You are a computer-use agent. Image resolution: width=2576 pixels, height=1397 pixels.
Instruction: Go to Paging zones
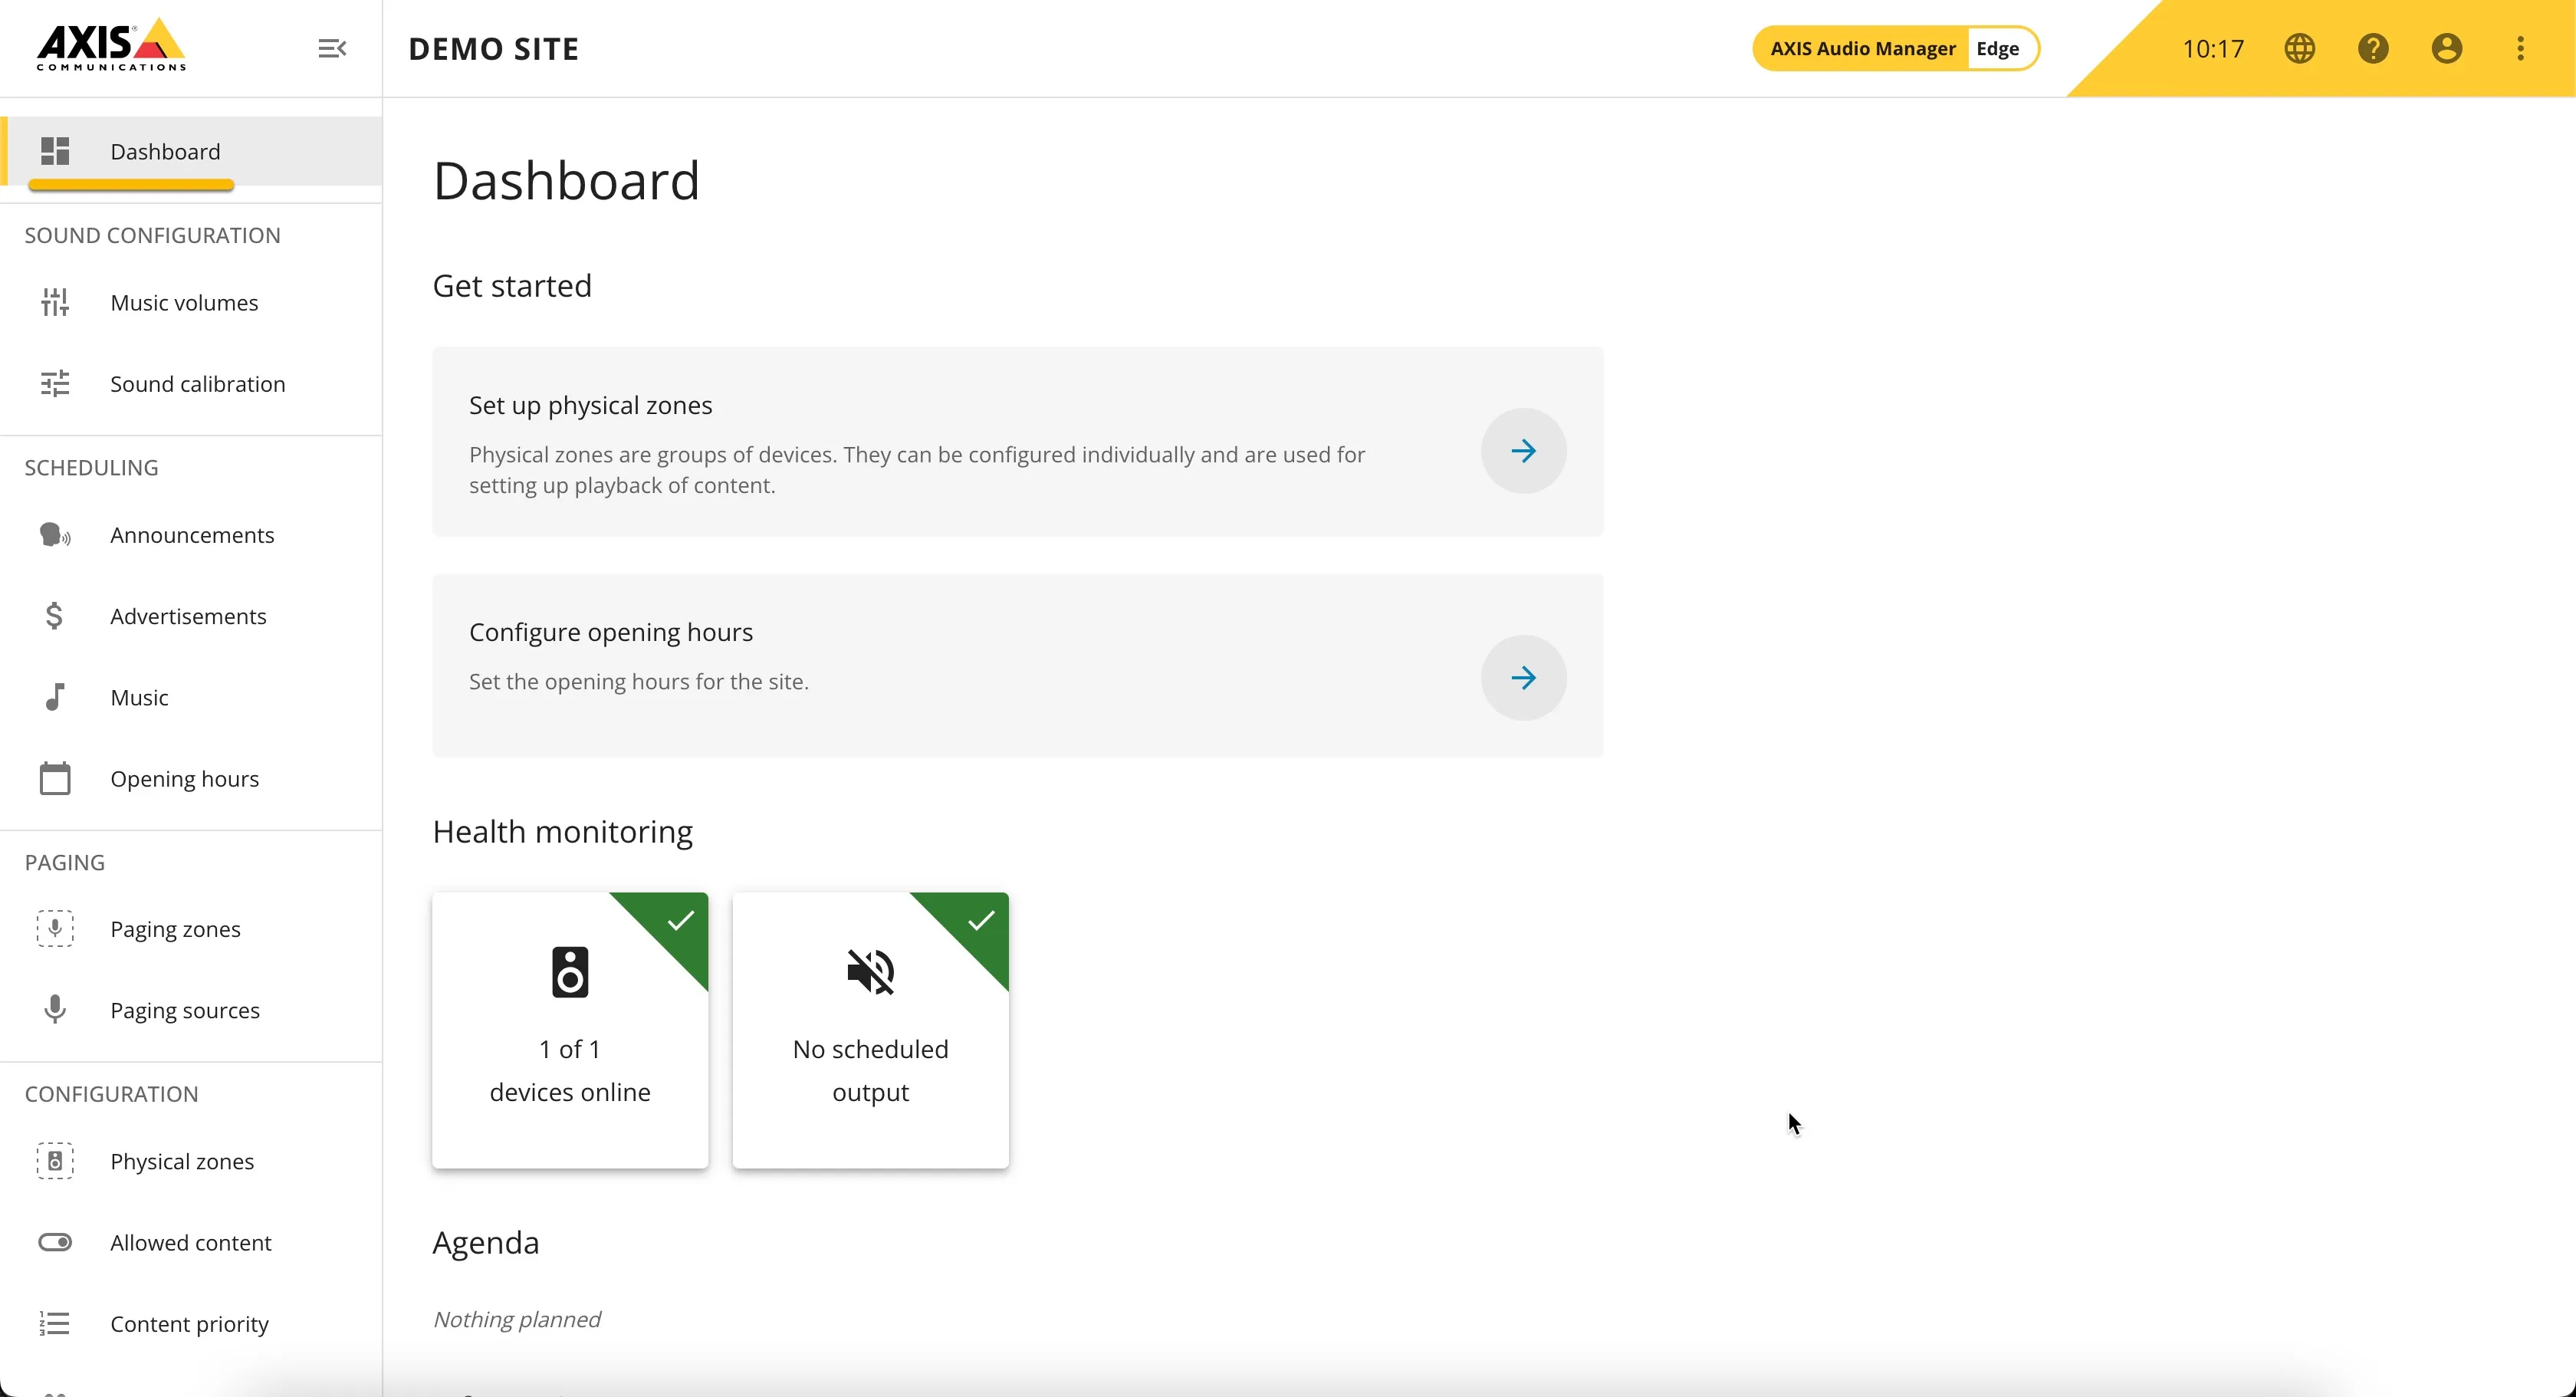pyautogui.click(x=192, y=929)
